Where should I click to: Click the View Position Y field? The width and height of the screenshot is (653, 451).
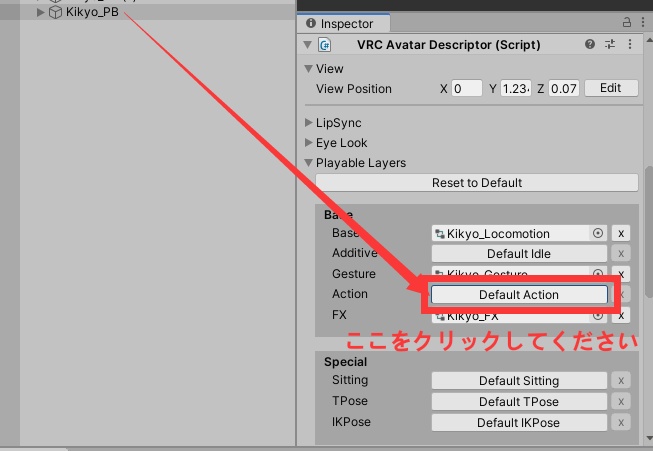point(516,88)
